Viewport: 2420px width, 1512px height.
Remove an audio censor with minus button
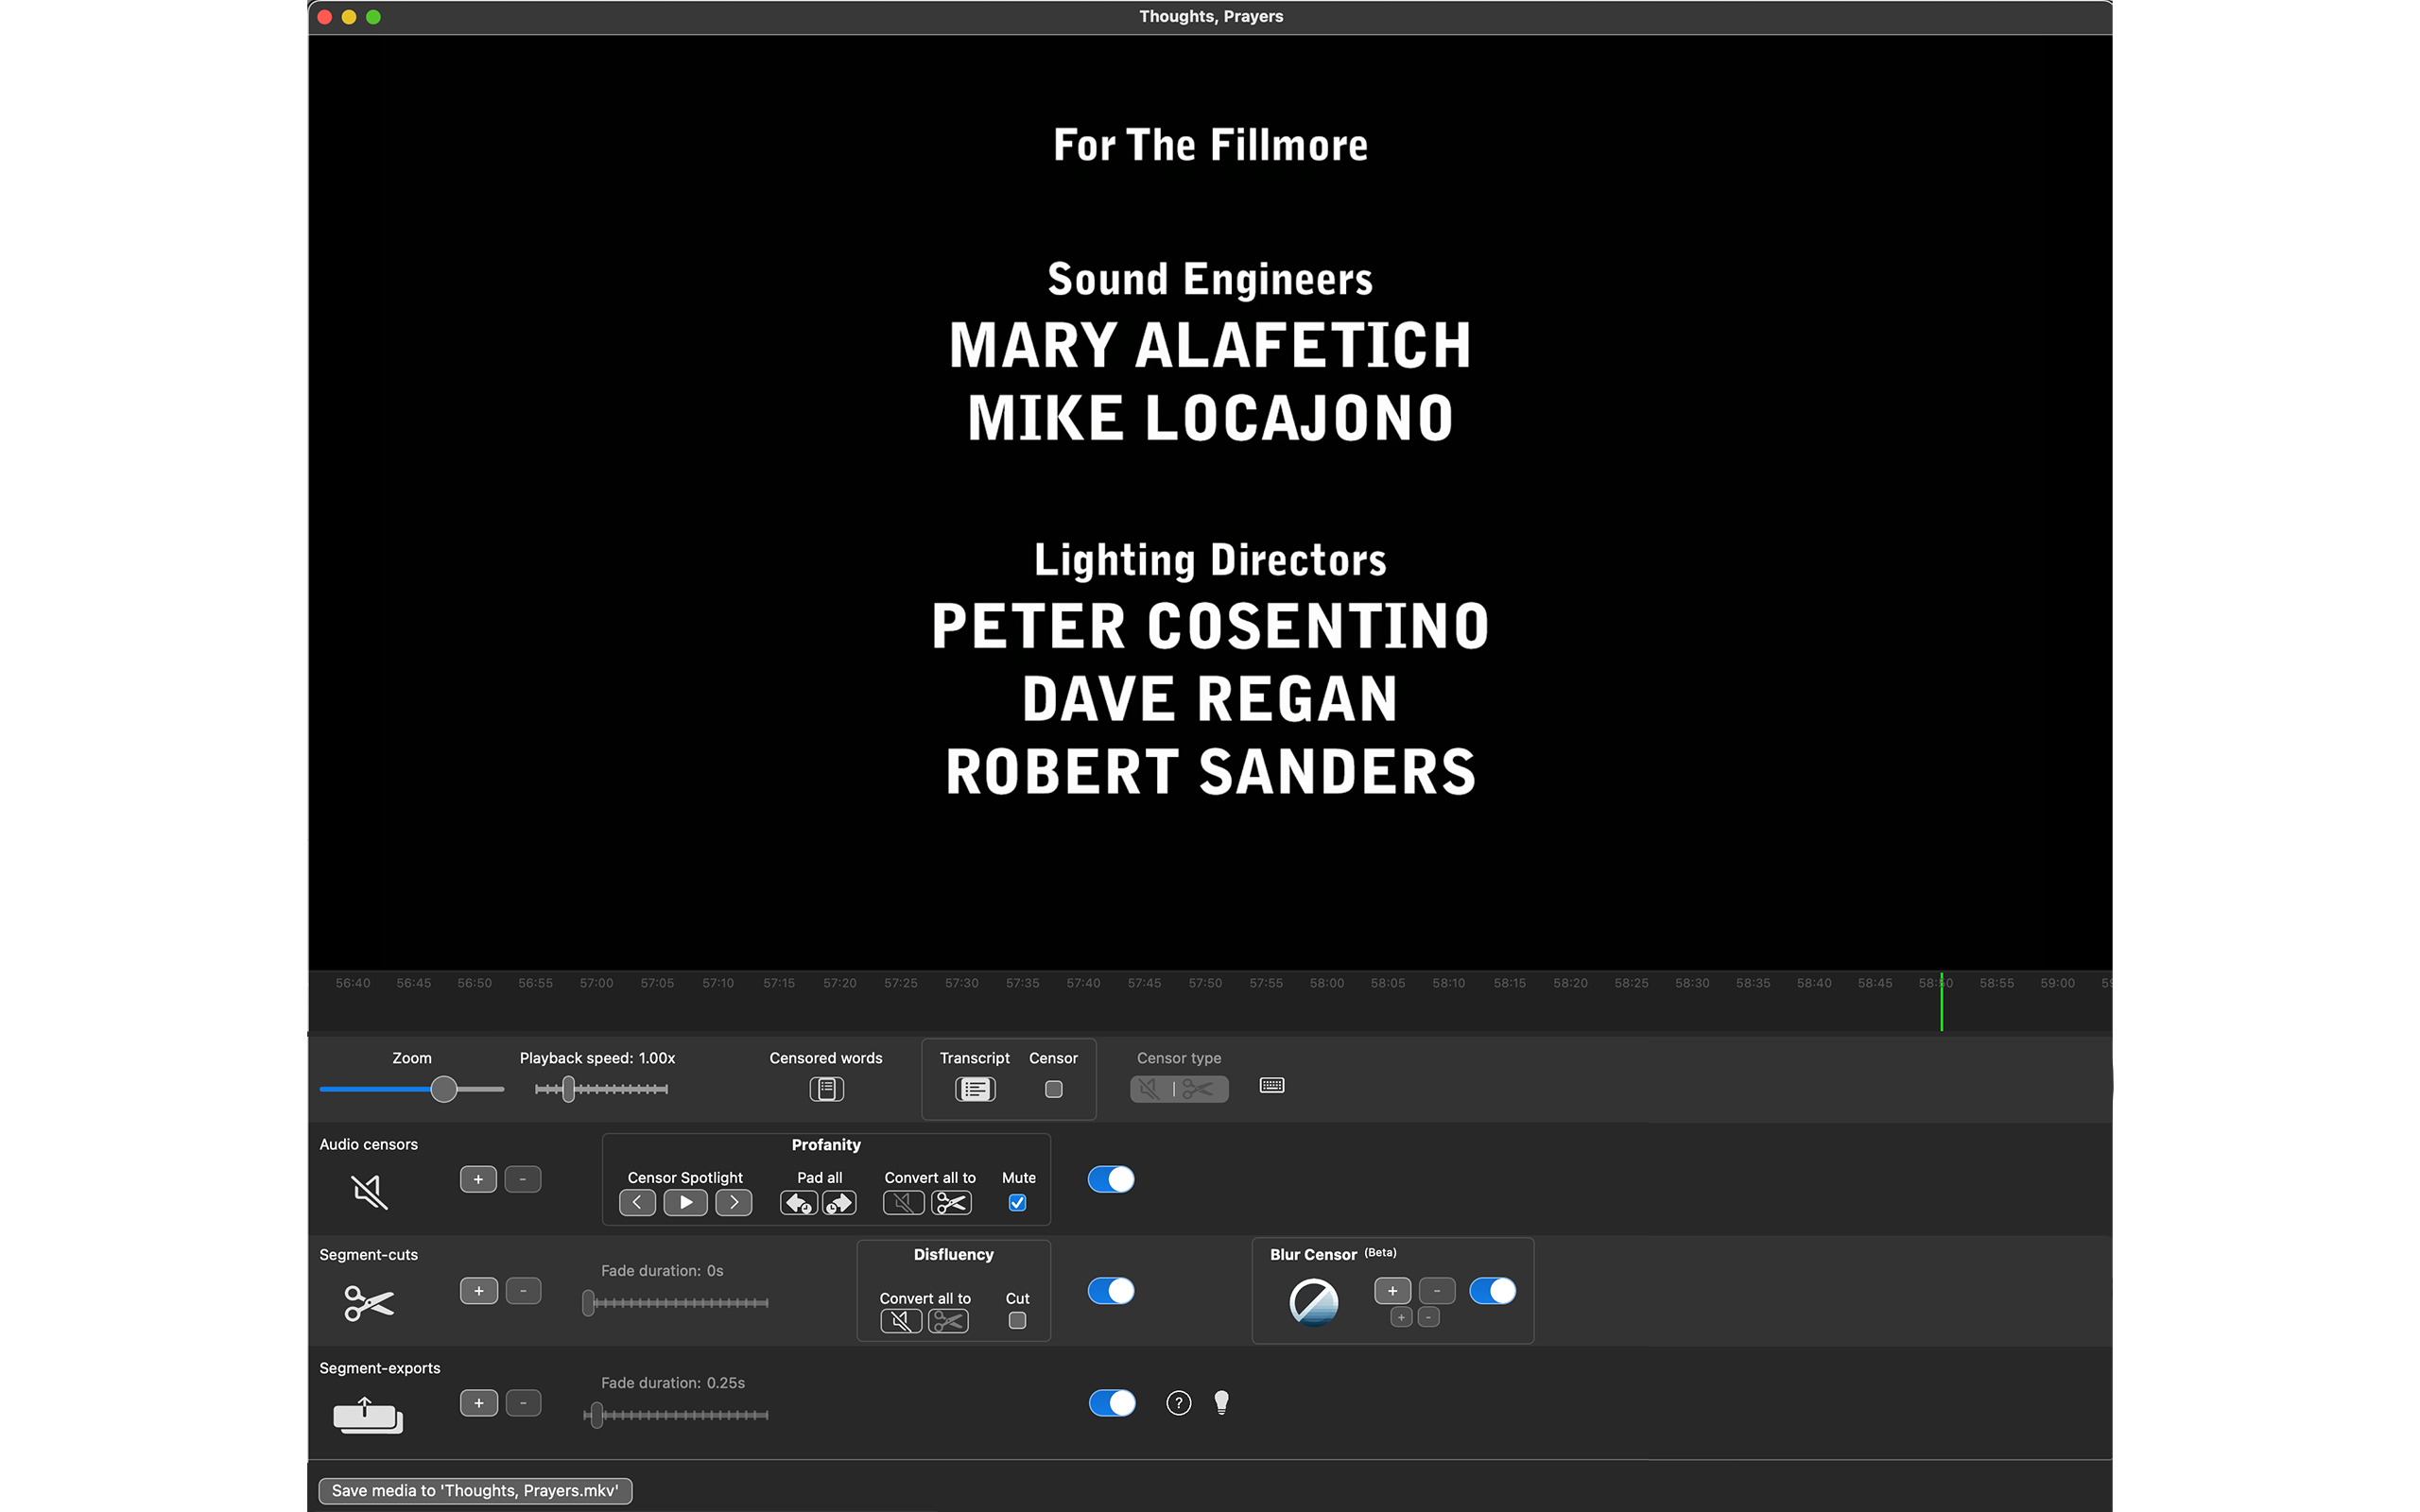coord(522,1180)
